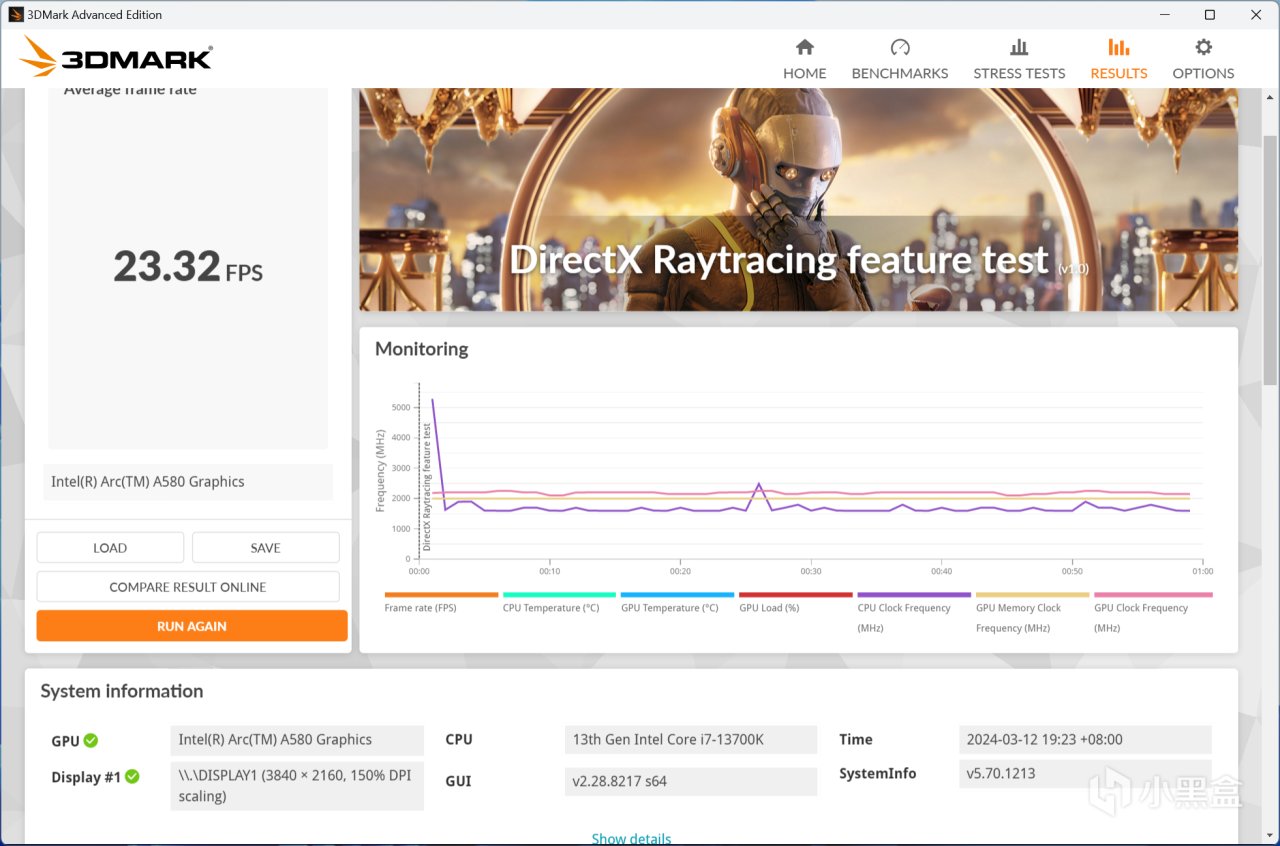Click the 23.32 FPS score value
Image resolution: width=1280 pixels, height=846 pixels.
click(x=188, y=267)
